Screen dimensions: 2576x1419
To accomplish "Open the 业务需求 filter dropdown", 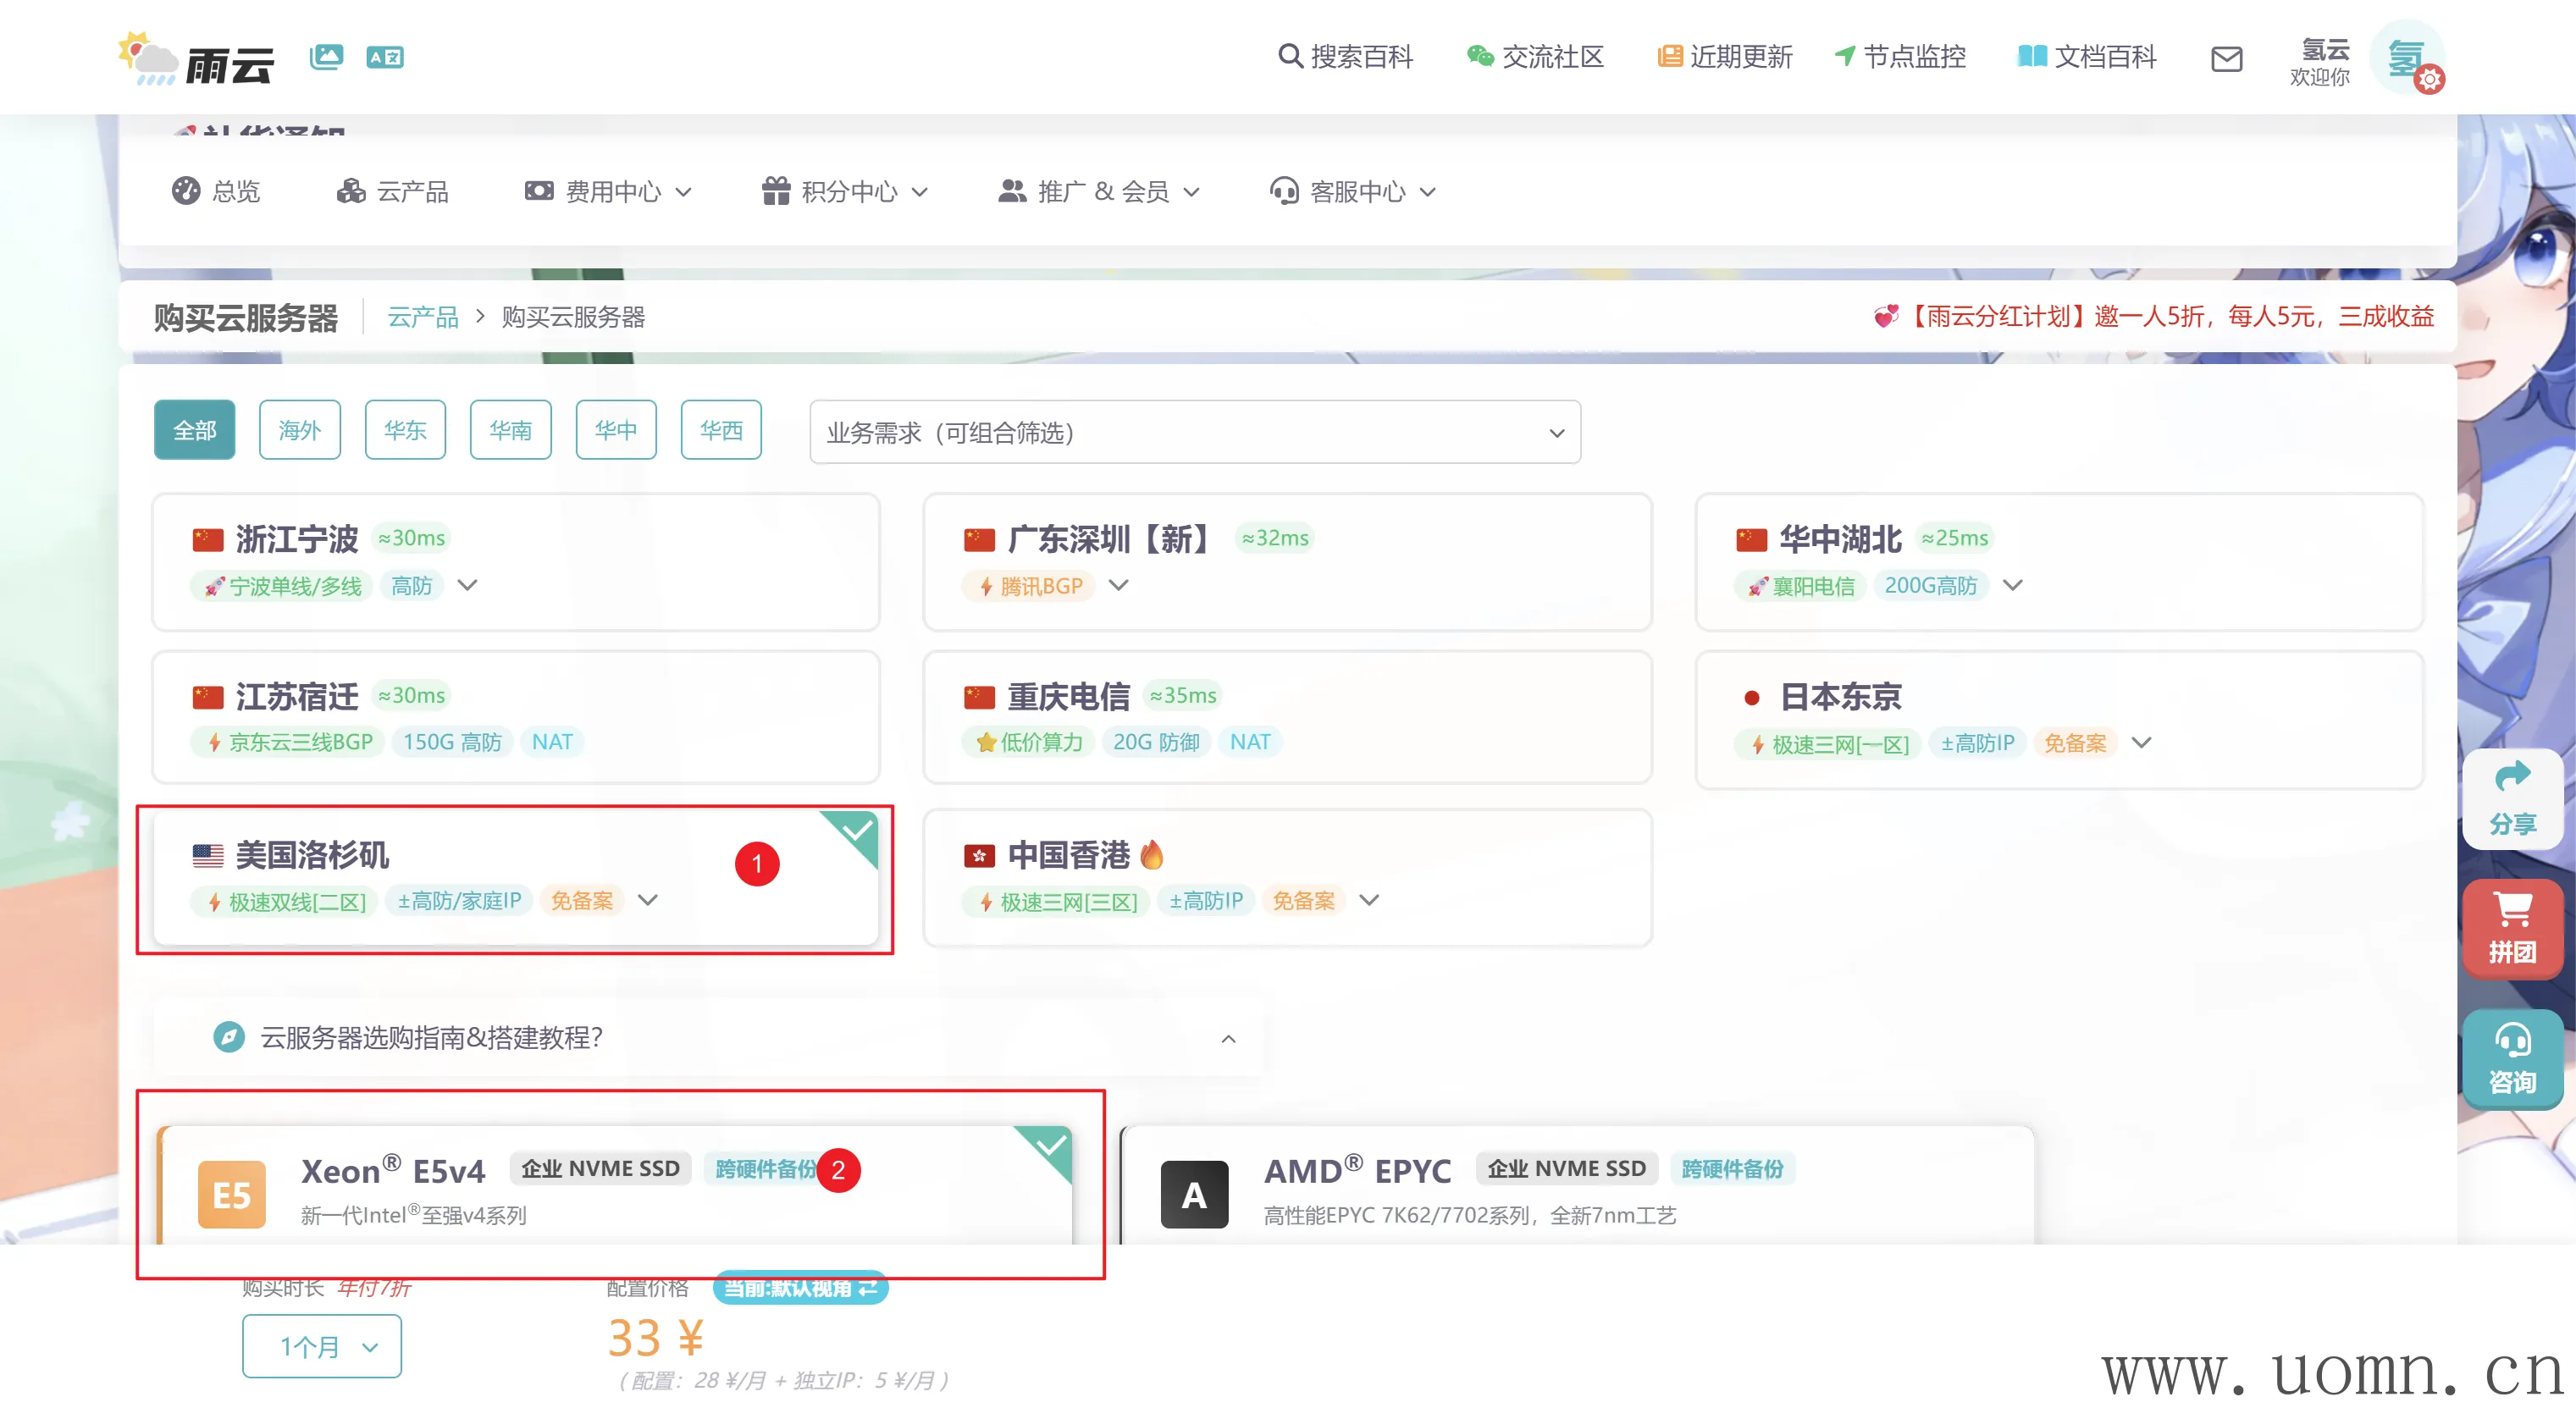I will click(x=1194, y=432).
